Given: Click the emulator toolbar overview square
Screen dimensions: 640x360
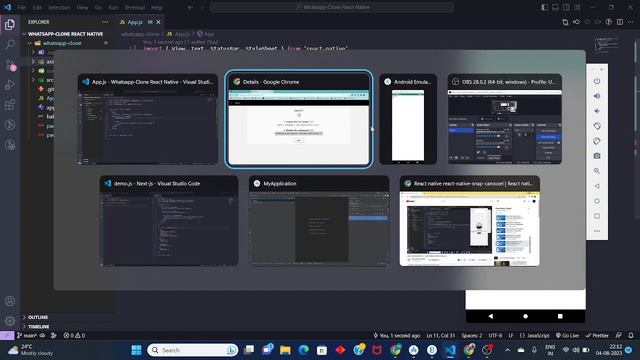Looking at the screenshot, I should click(597, 216).
